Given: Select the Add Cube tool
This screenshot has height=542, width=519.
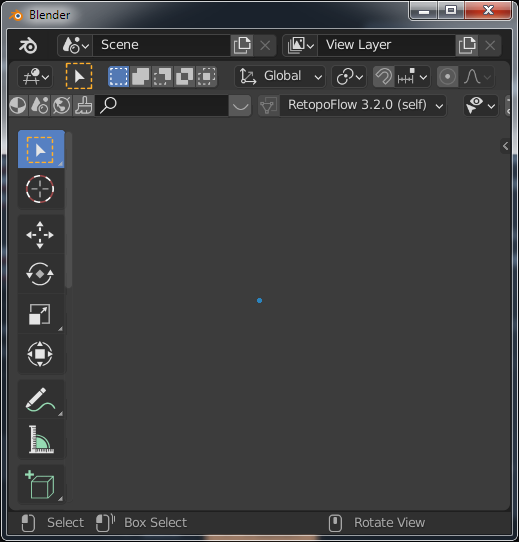Looking at the screenshot, I should coord(41,484).
